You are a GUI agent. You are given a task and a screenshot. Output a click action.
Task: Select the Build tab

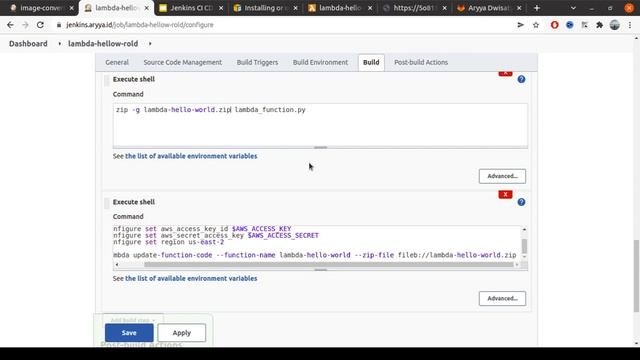[x=371, y=62]
